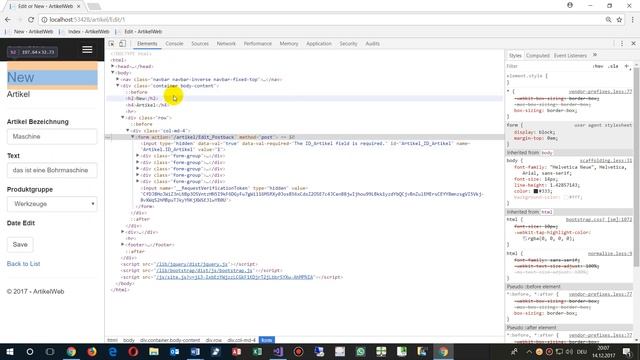Collapse the div col-md-4 node

[128, 131]
